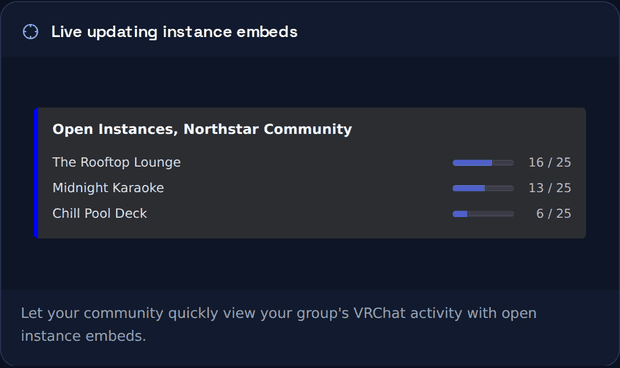The height and width of the screenshot is (368, 620).
Task: Click The Rooftop Lounge capacity bar
Action: pyautogui.click(x=483, y=163)
